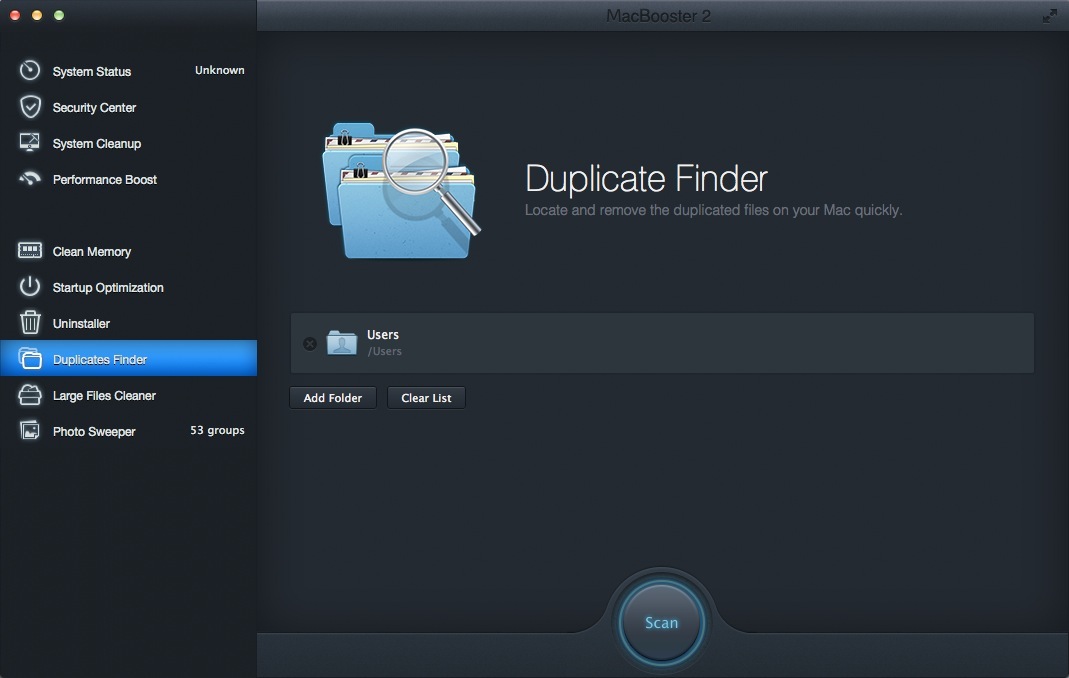Image resolution: width=1069 pixels, height=678 pixels.
Task: Click the Add Folder button
Action: click(333, 398)
